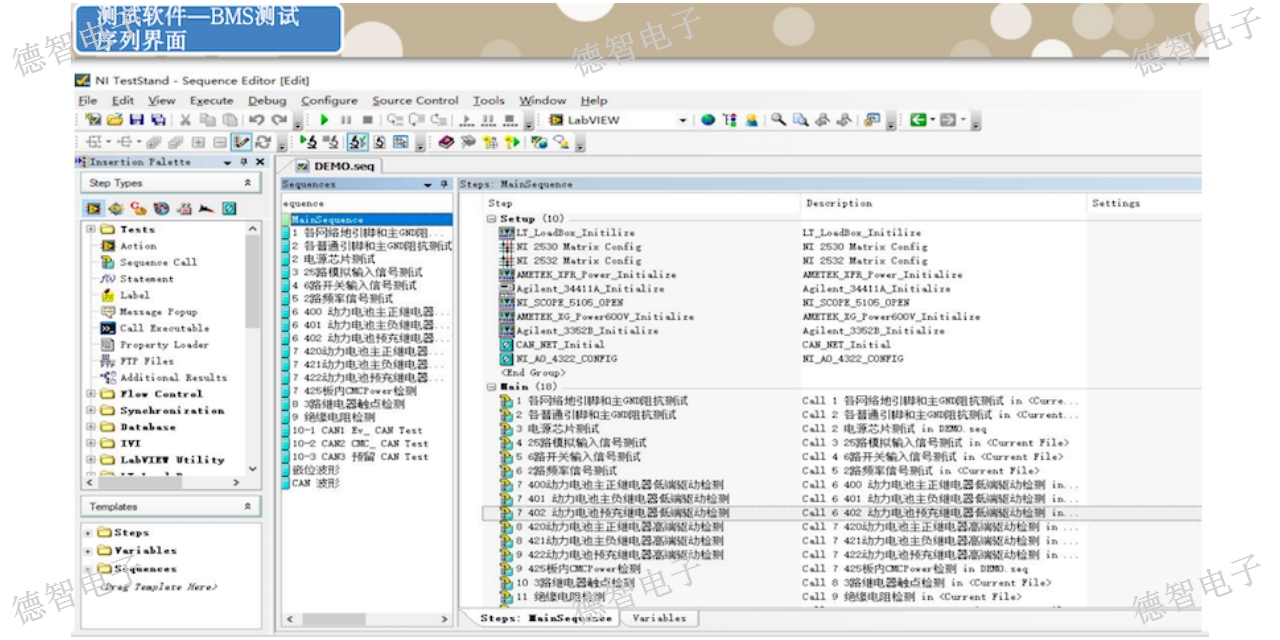Click the Sequence Call step type
This screenshot has width=1280, height=640.
tap(158, 262)
